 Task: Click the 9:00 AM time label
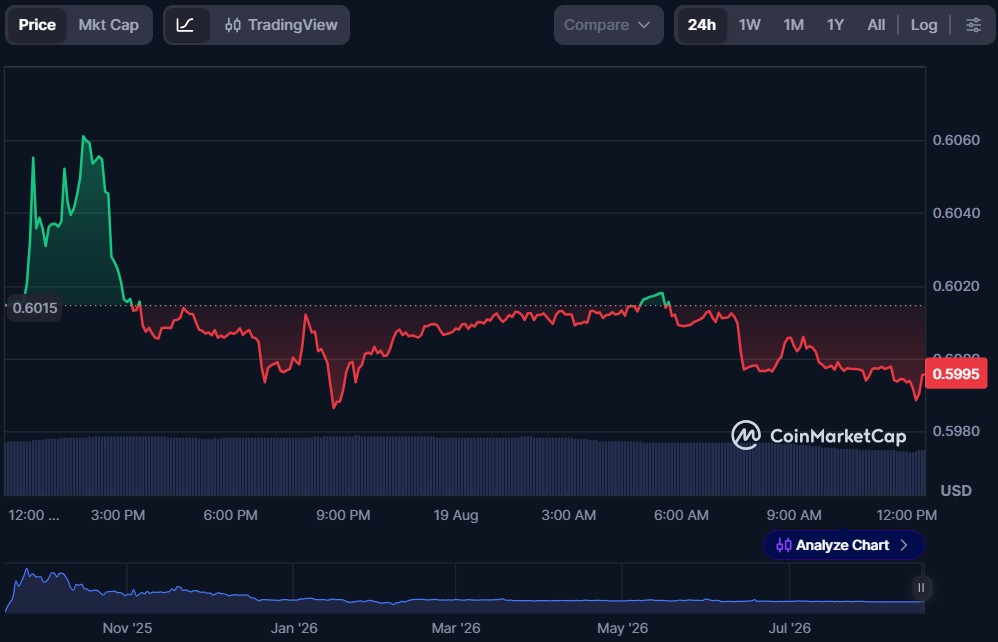click(x=794, y=515)
